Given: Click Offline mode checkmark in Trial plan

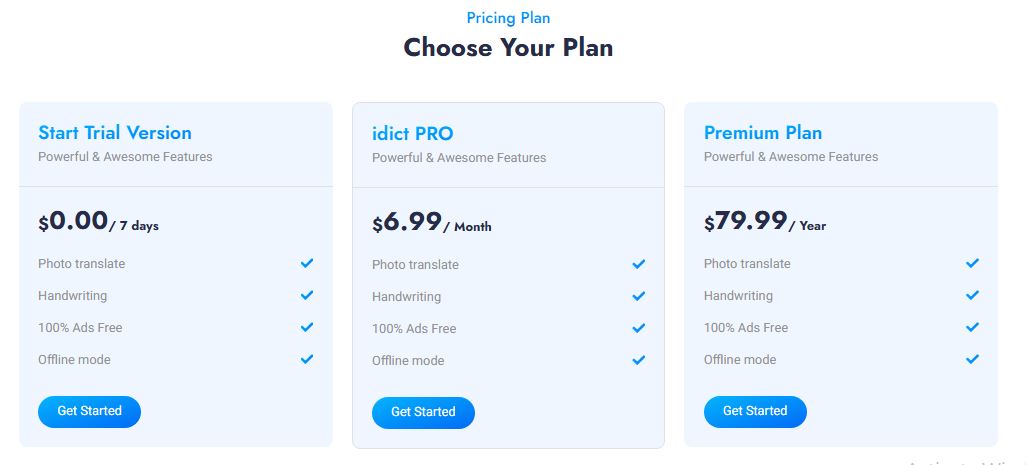Looking at the screenshot, I should tap(307, 359).
